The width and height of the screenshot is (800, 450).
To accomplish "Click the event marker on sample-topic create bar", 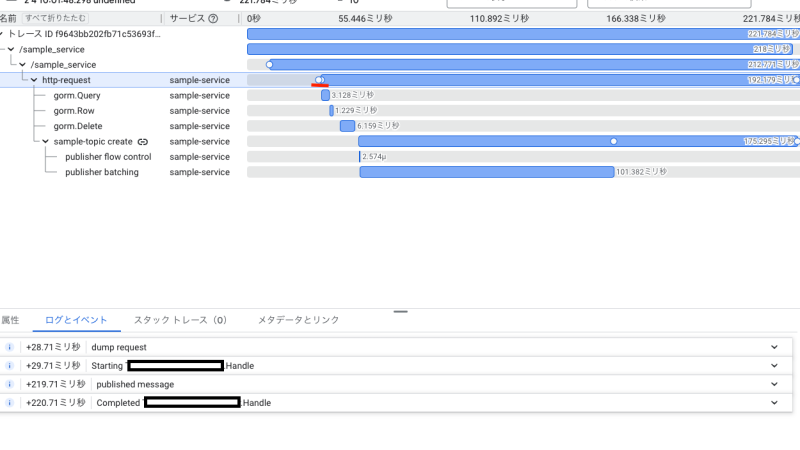I will 614,141.
